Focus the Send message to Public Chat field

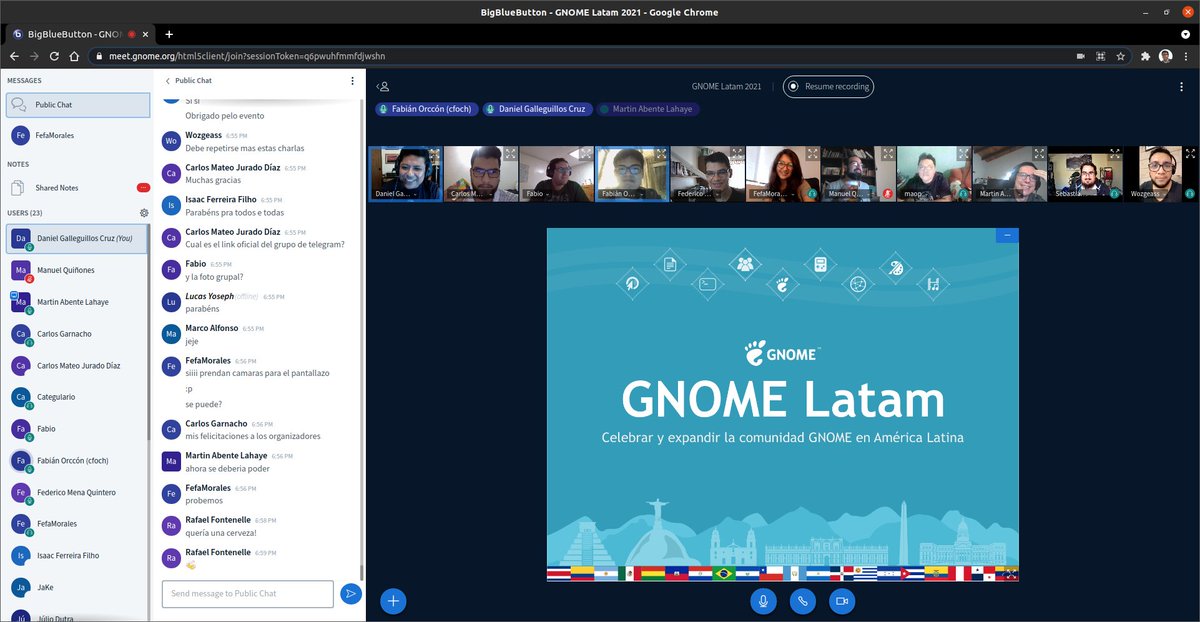point(247,594)
